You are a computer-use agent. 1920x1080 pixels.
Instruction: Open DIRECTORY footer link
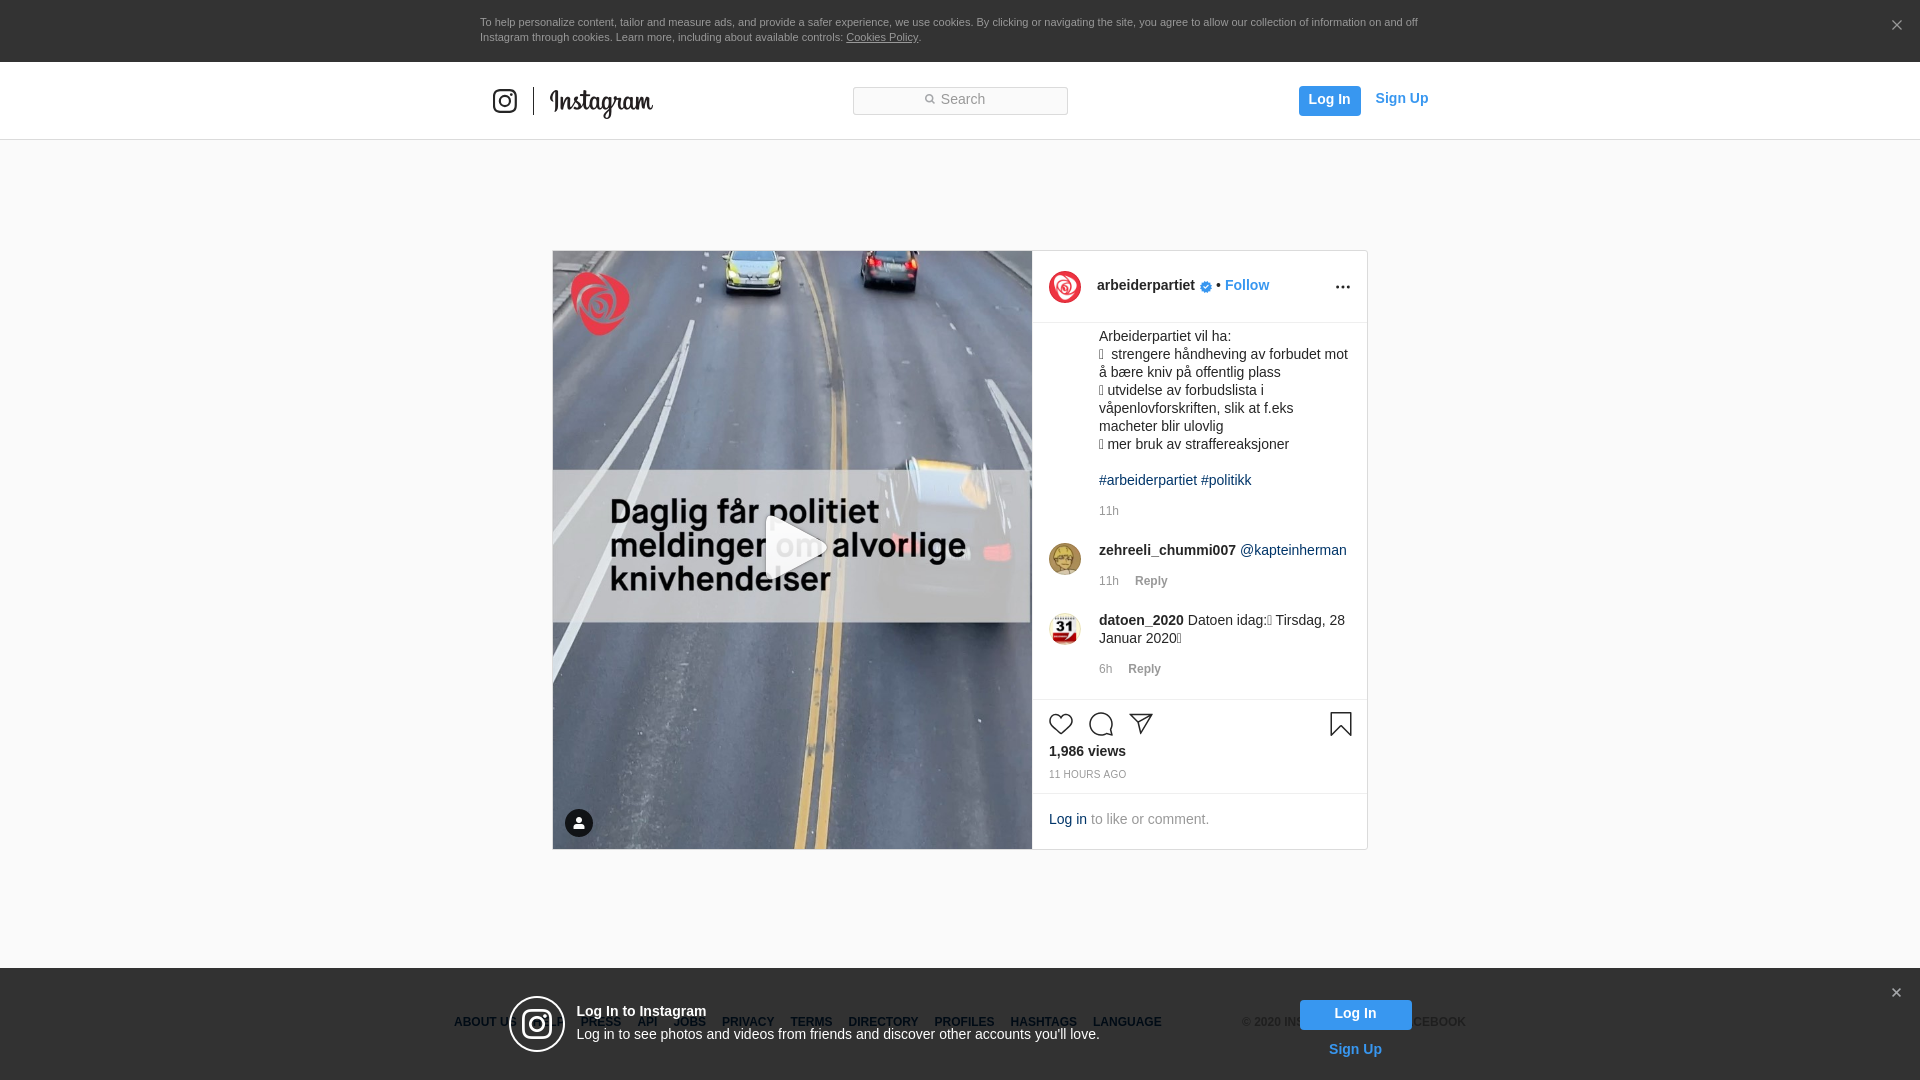(x=883, y=1022)
